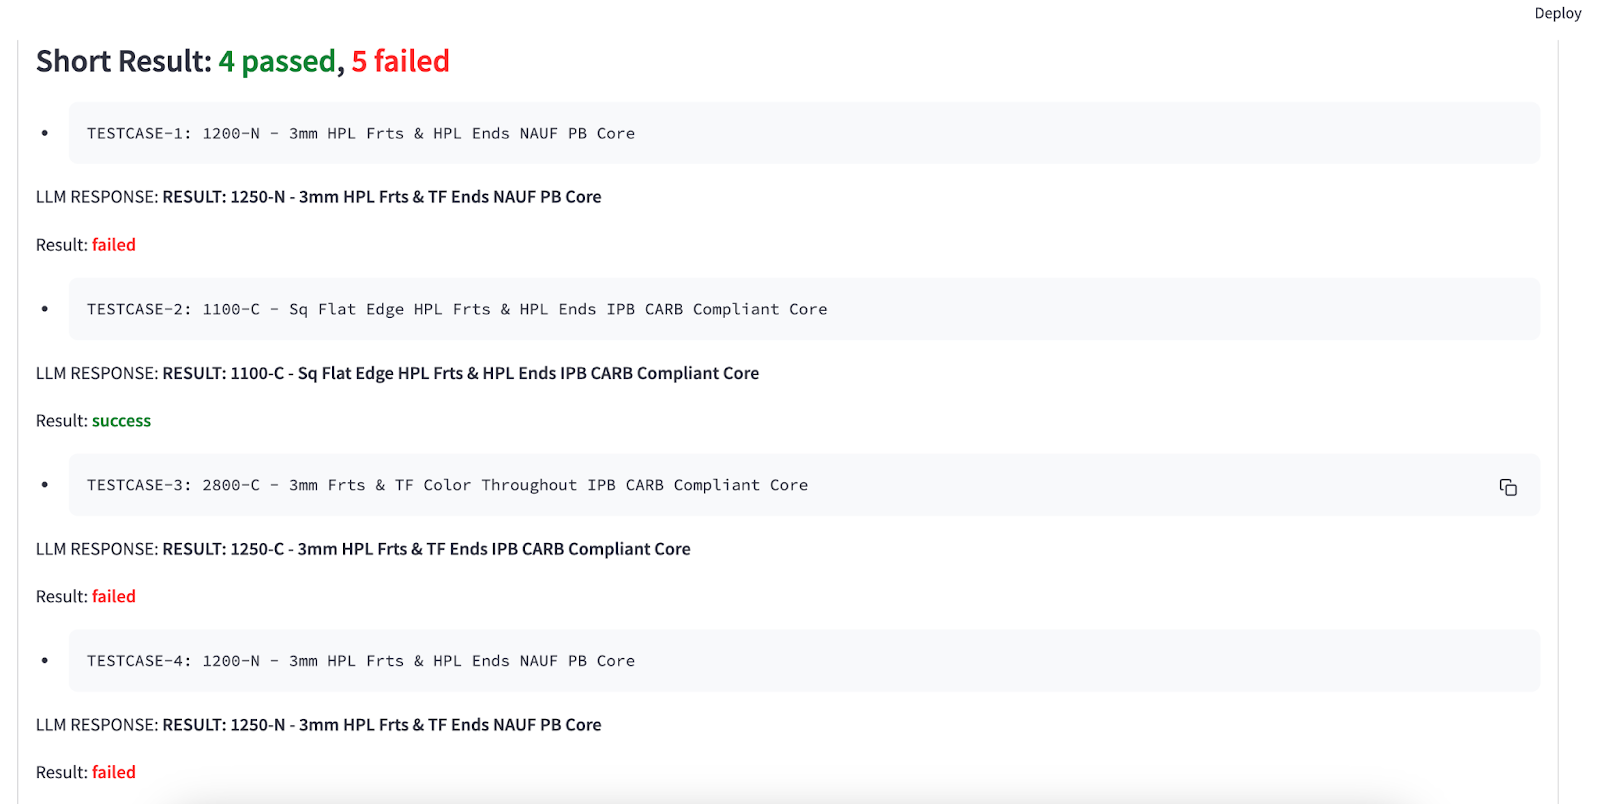Select the TESTCASE-2 code block text

point(457,309)
